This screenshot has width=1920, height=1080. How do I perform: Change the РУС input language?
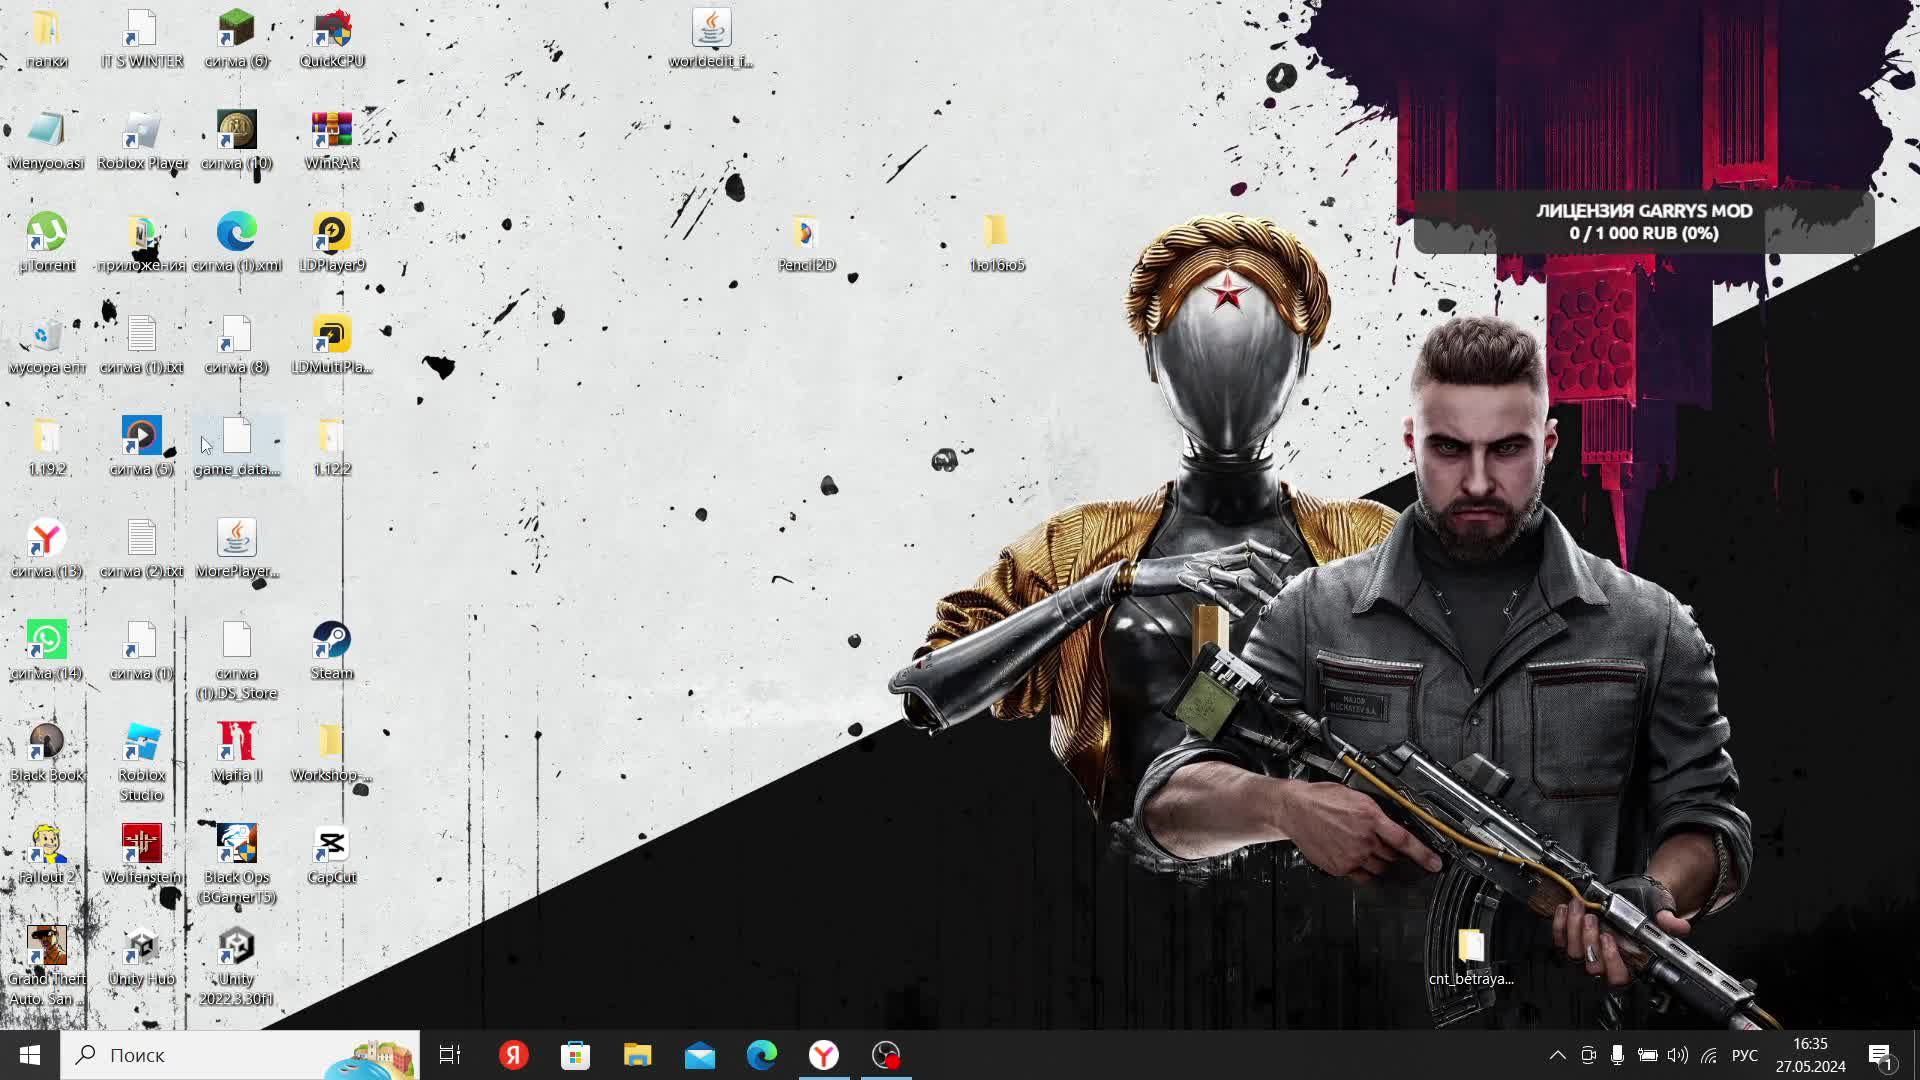pyautogui.click(x=1744, y=1055)
